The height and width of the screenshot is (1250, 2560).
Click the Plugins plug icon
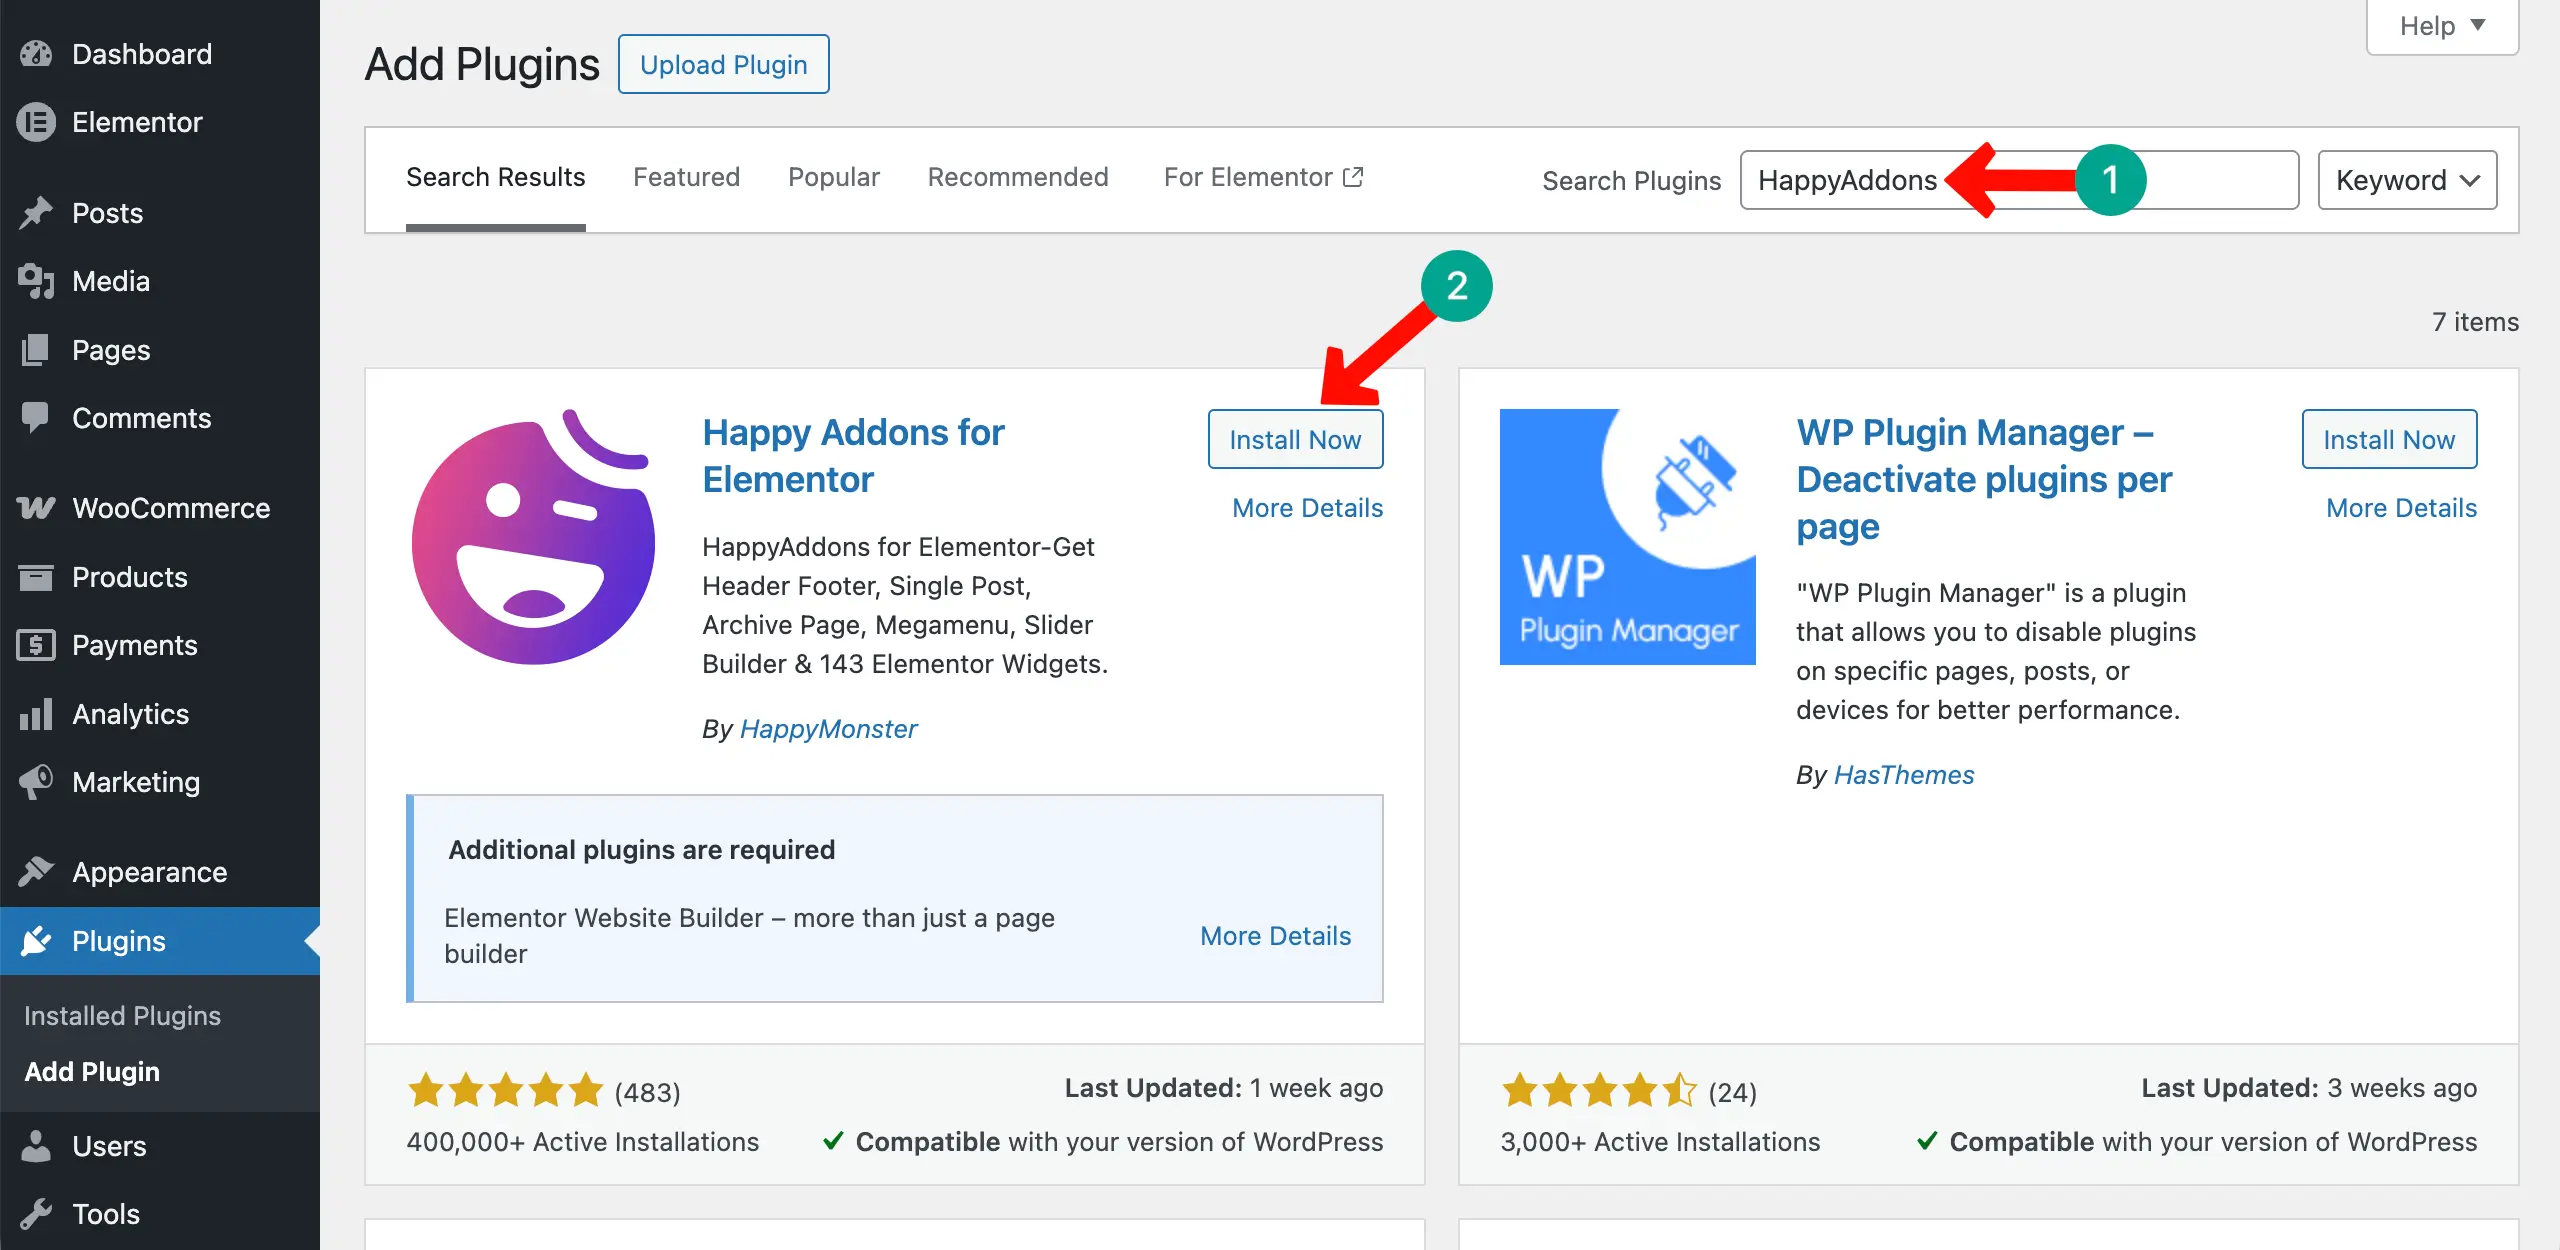point(36,941)
